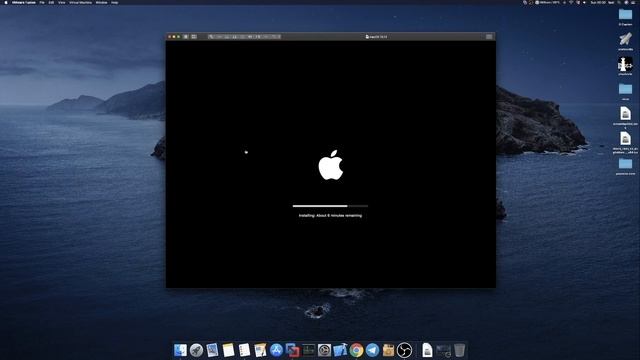
Task: Open Reminders list app in Dock
Action: pos(244,350)
